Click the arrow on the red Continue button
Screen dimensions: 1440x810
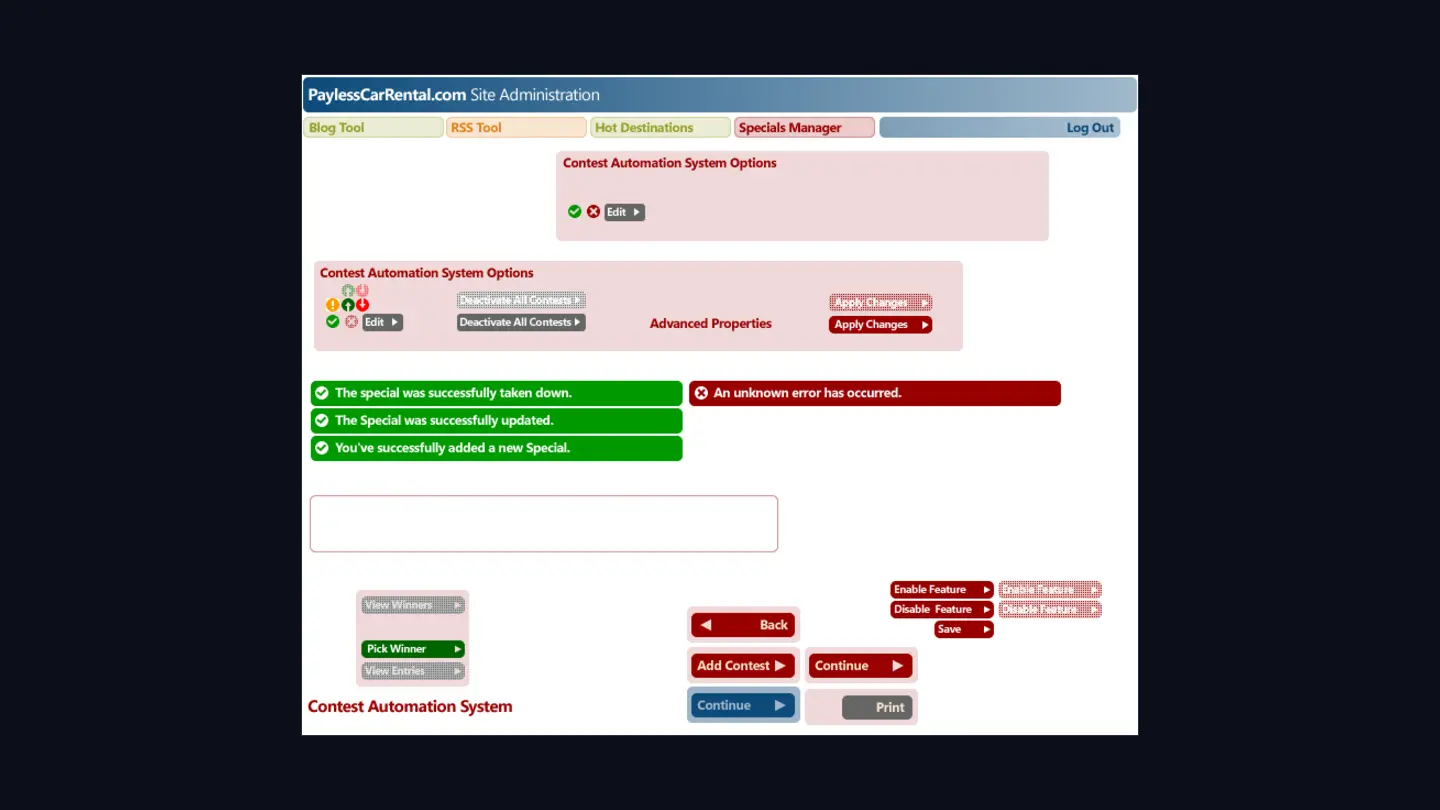pos(897,666)
